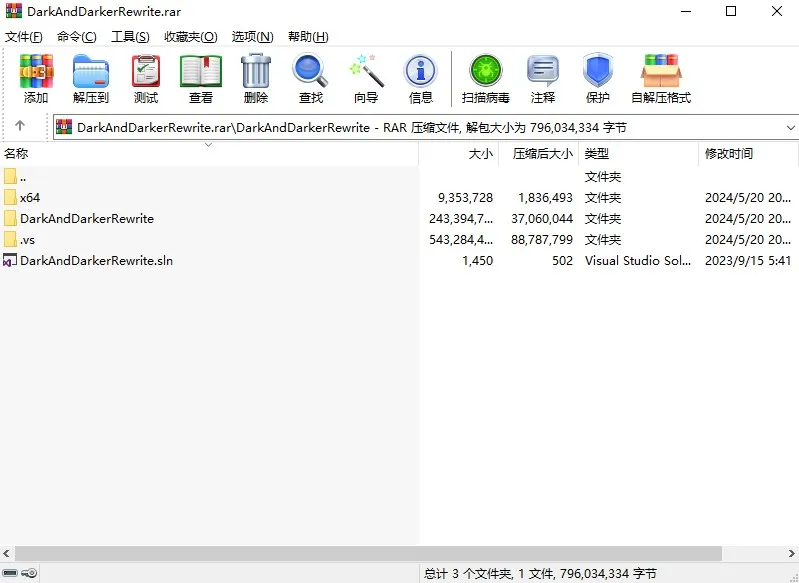799x583 pixels.
Task: Click the date 2023/9/15 5:41
Action: [x=748, y=260]
